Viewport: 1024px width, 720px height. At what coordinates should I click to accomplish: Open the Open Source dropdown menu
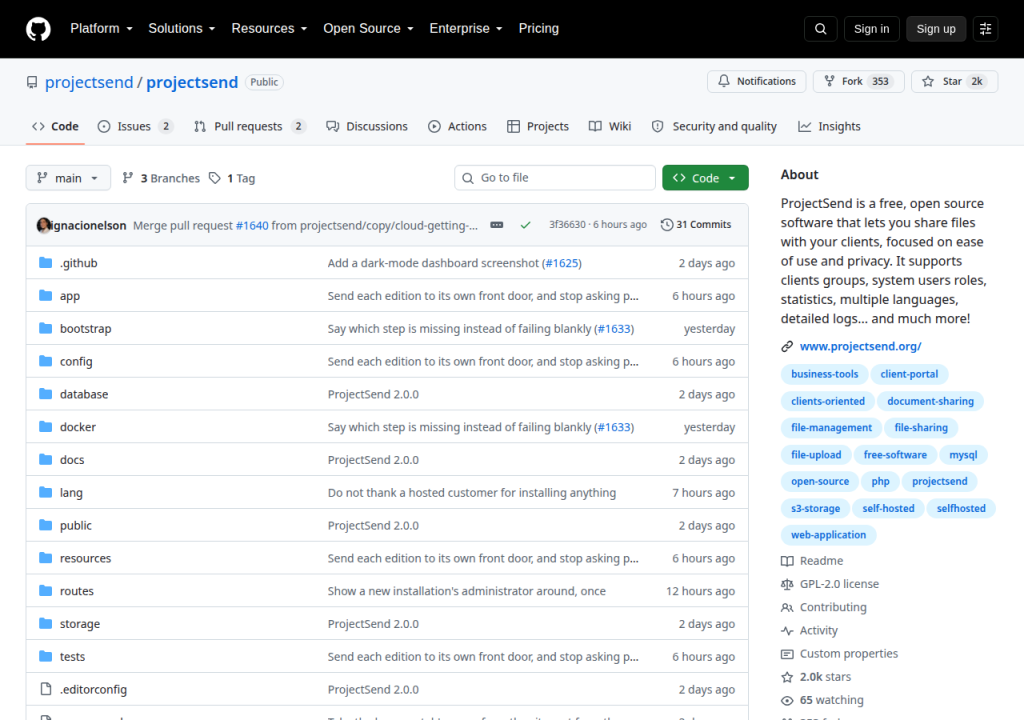368,29
